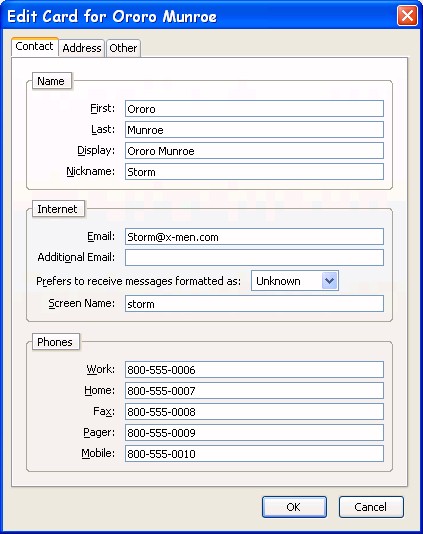Screen dimensions: 423x534
Task: Open the Other tab
Action: [x=123, y=48]
